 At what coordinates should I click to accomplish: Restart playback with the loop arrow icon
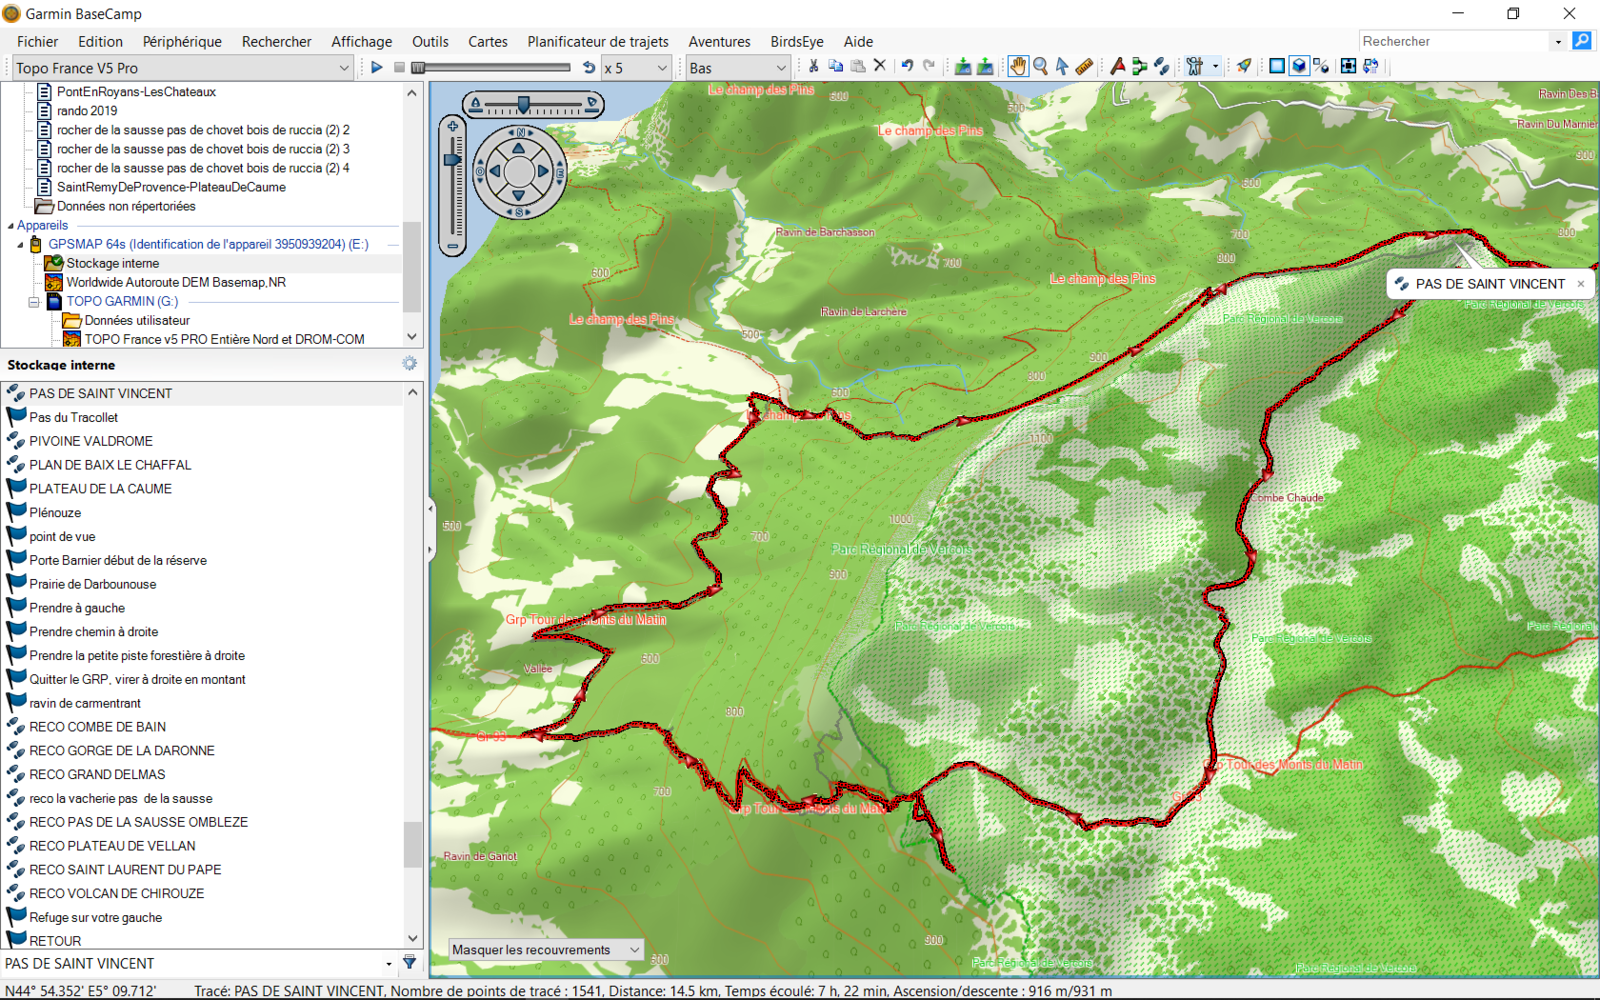click(589, 67)
